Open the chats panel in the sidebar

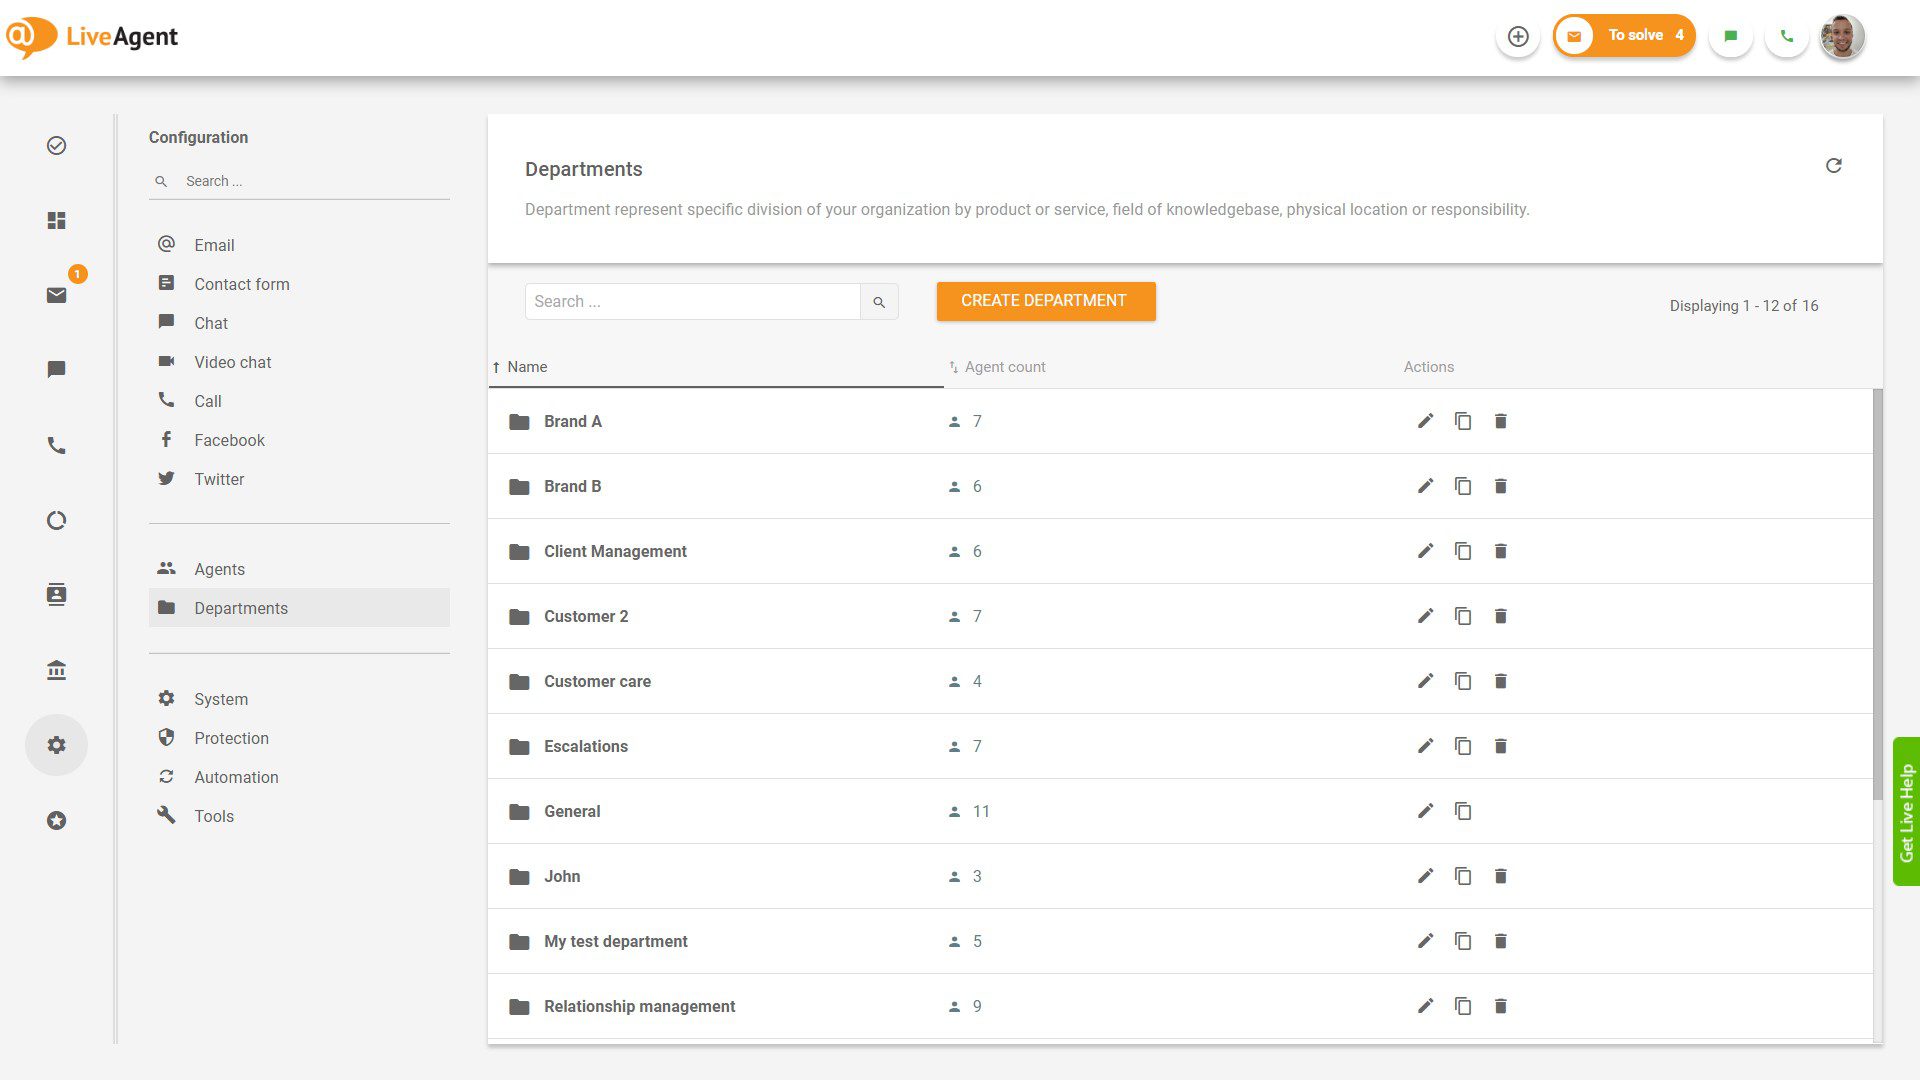tap(56, 369)
